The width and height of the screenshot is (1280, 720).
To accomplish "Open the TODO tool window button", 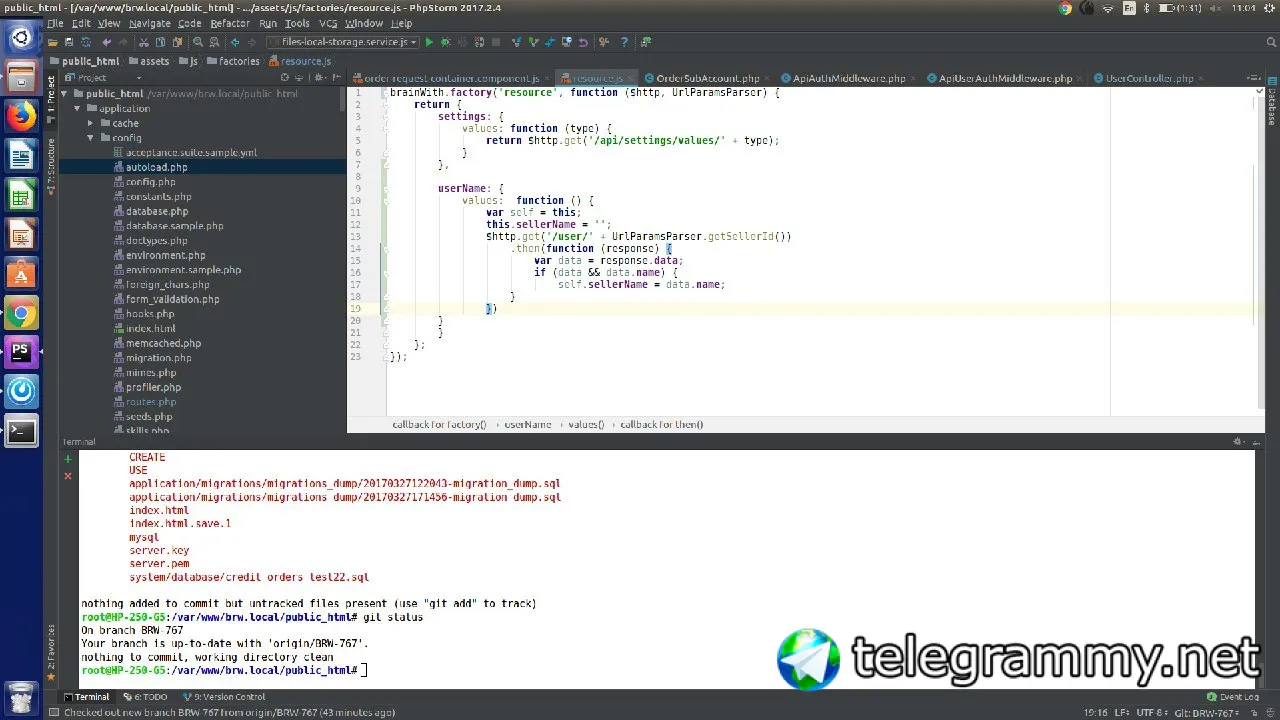I will [x=145, y=697].
